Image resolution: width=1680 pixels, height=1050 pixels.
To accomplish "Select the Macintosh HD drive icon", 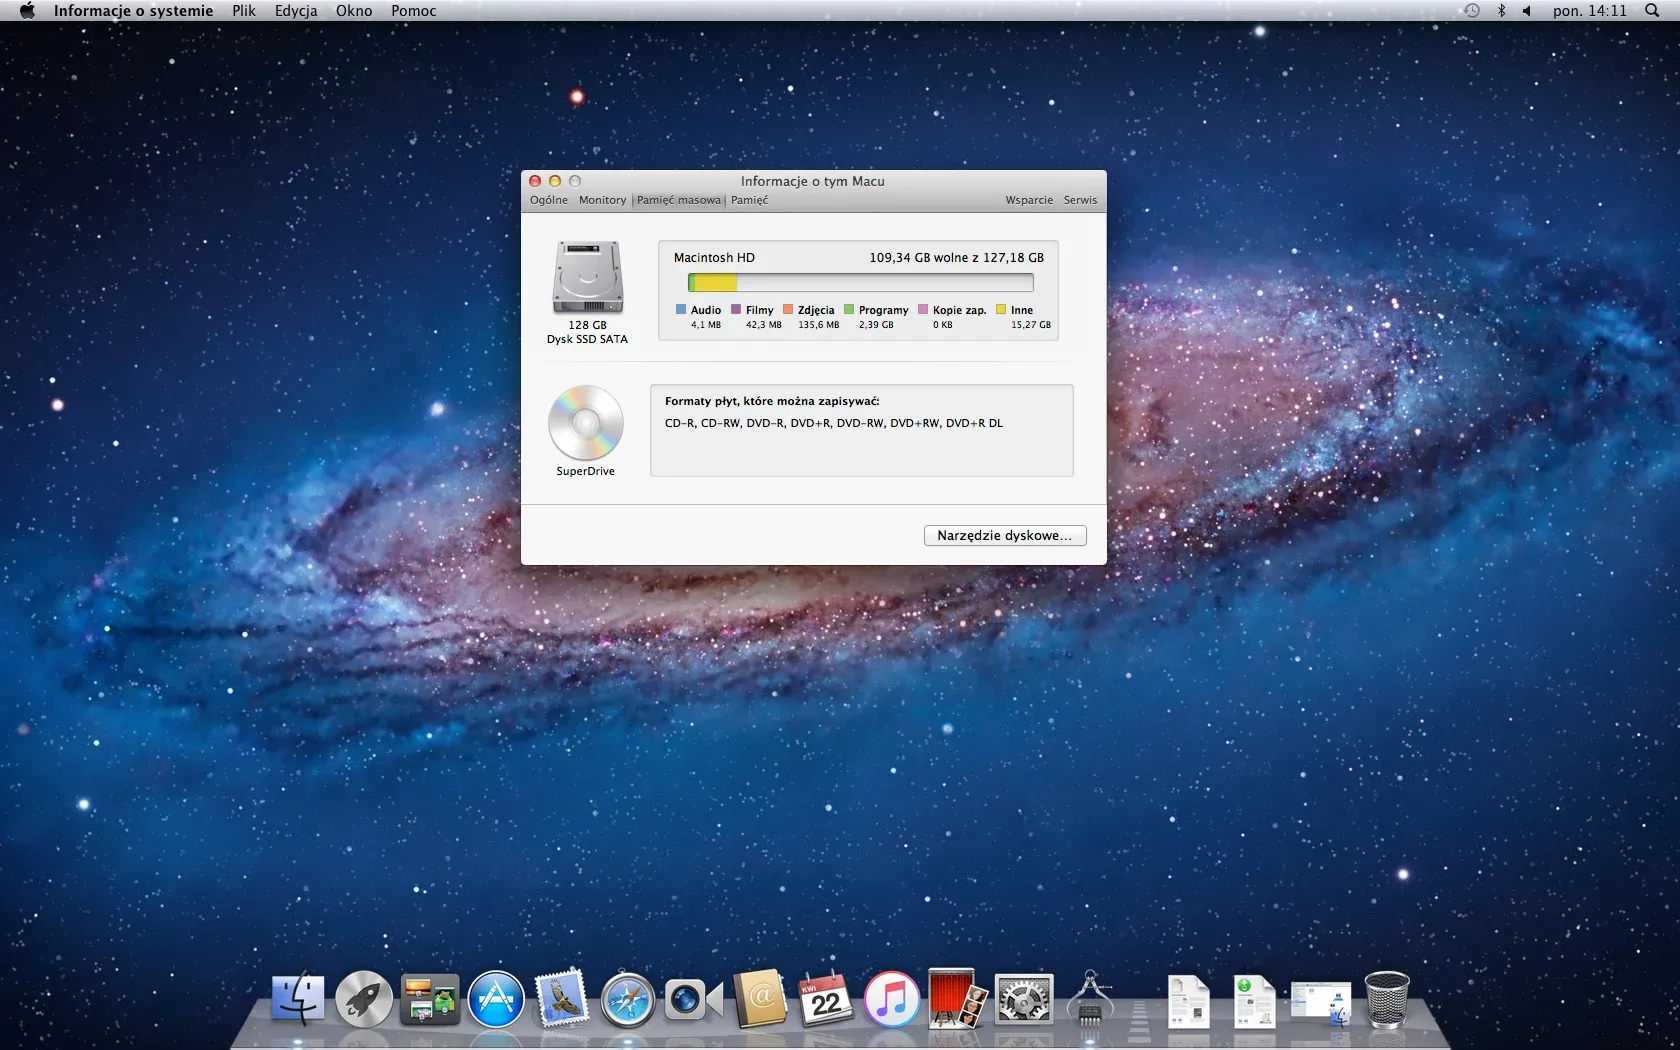I will [x=588, y=277].
